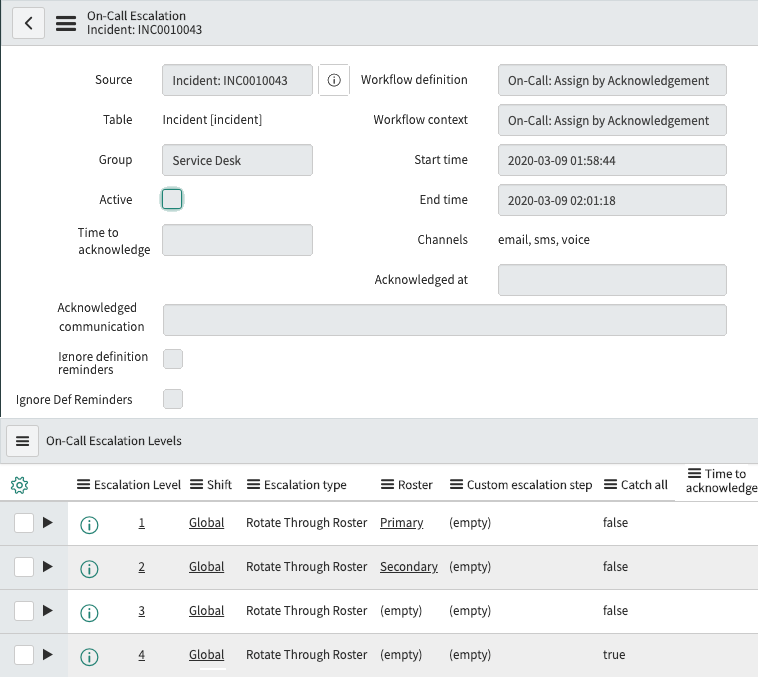Open Escalation type column options menu
The height and width of the screenshot is (678, 758).
tap(253, 484)
